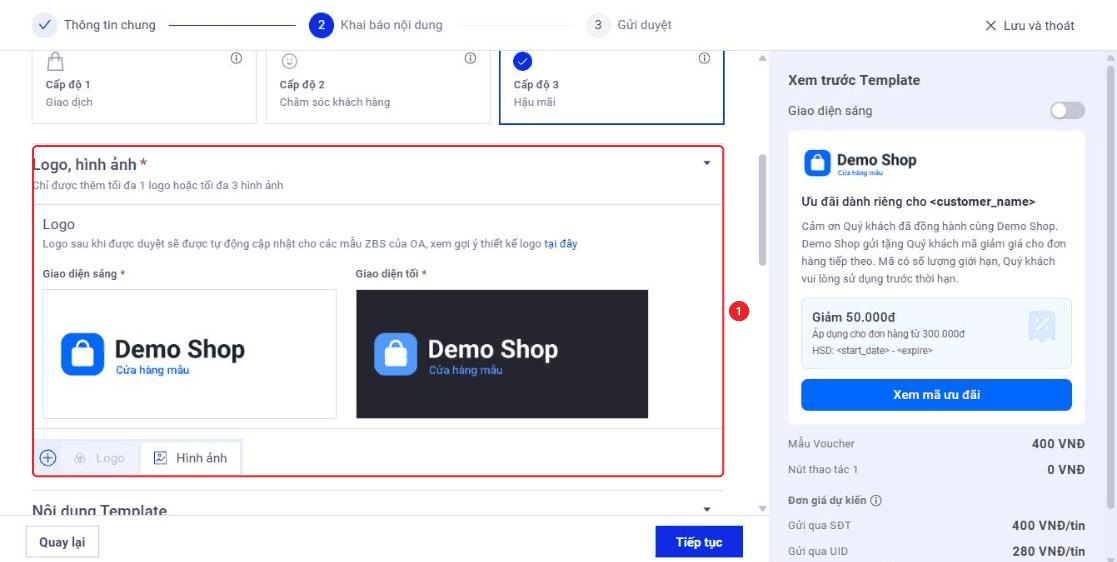Click the Ưu đãi dành riêng cho <customer_name> title
This screenshot has width=1117, height=562.
point(918,202)
